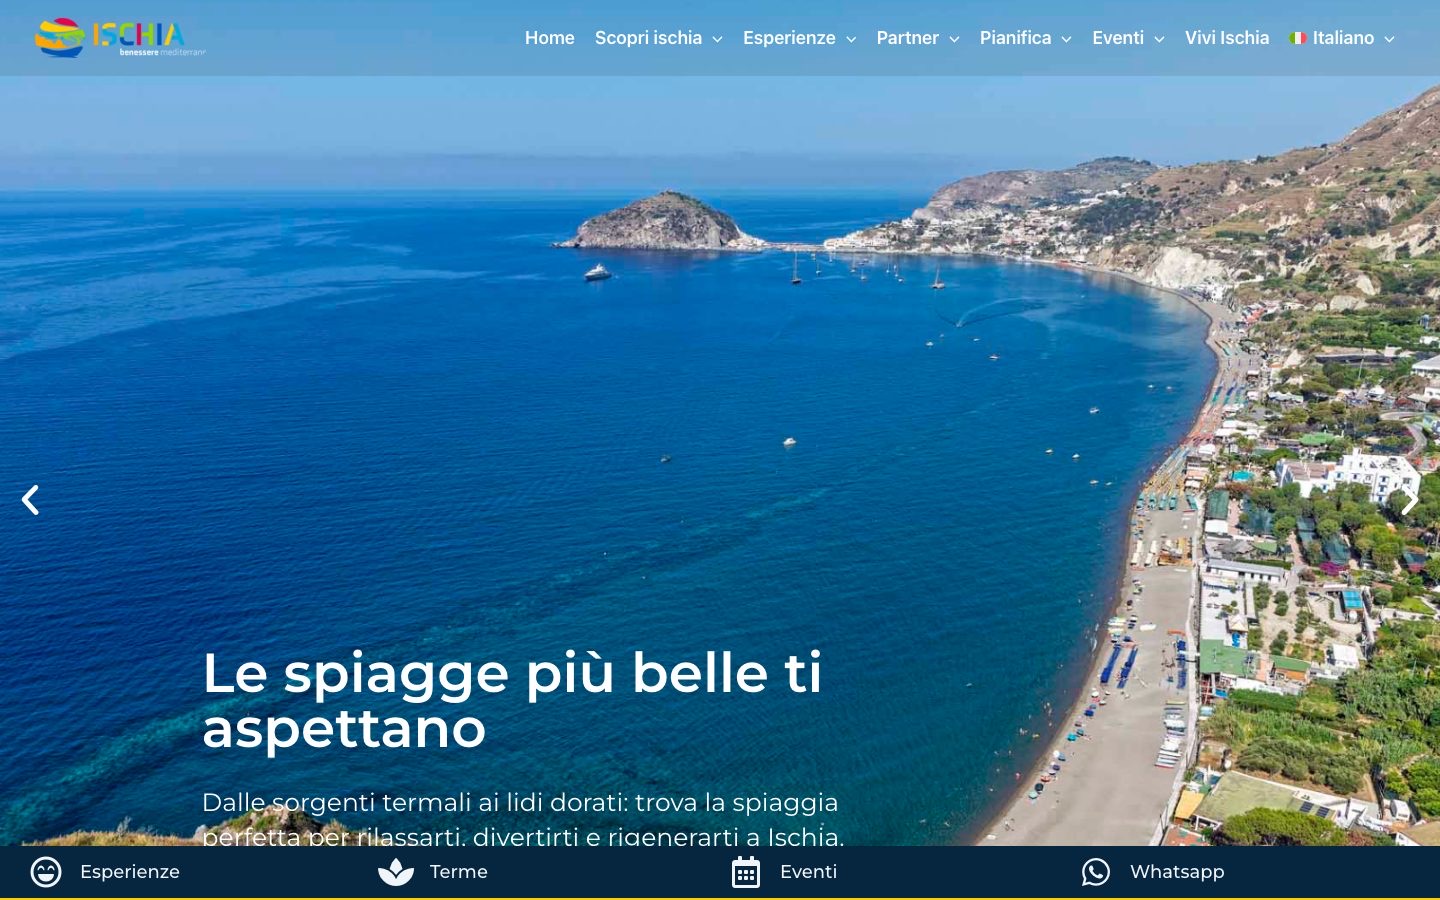Click the headline 'Le spiagge più belle ti aspettano'
This screenshot has width=1440, height=900.
click(512, 700)
